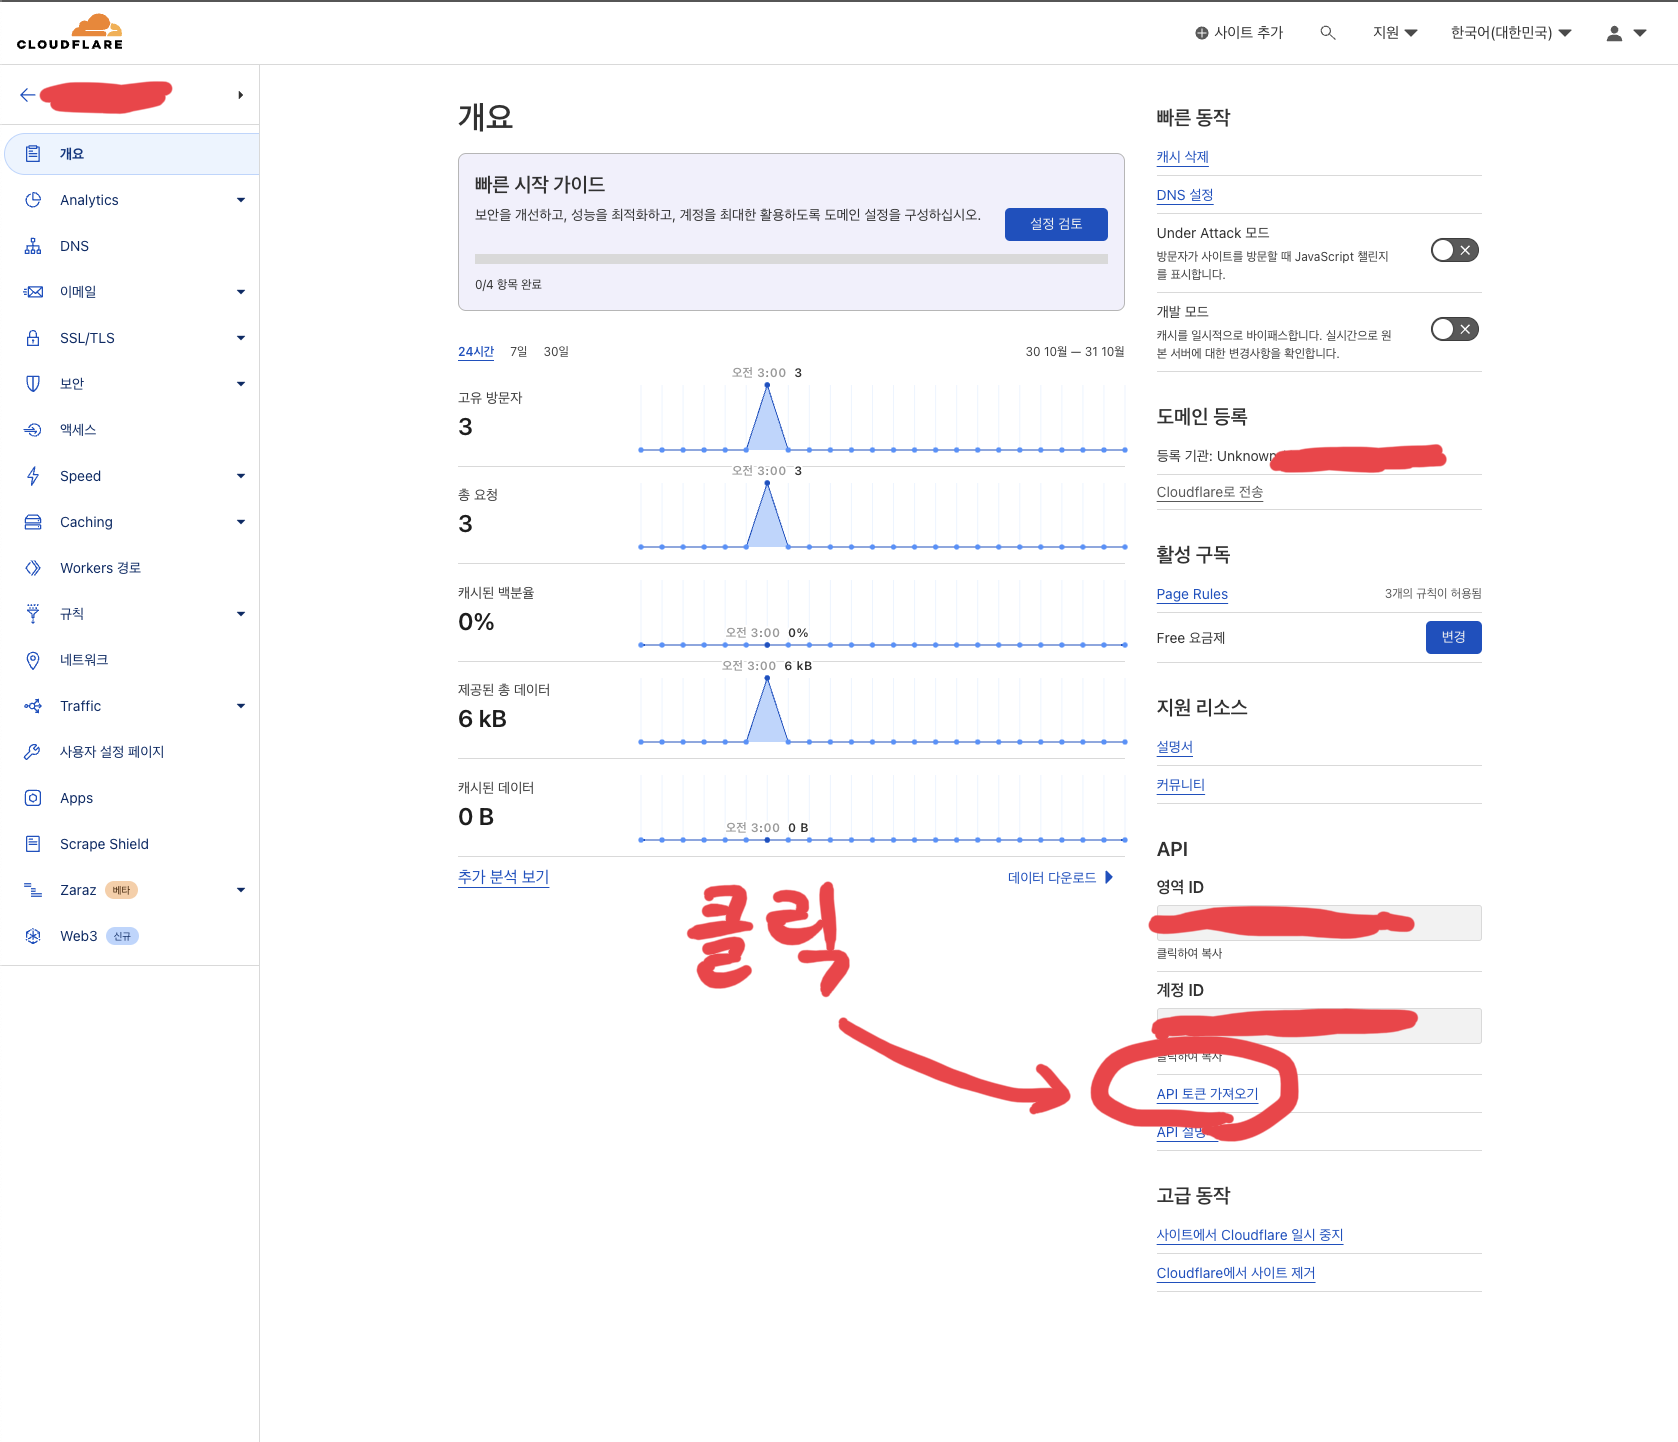Image resolution: width=1678 pixels, height=1442 pixels.
Task: Click the Analytics pie chart icon
Action: pos(33,200)
